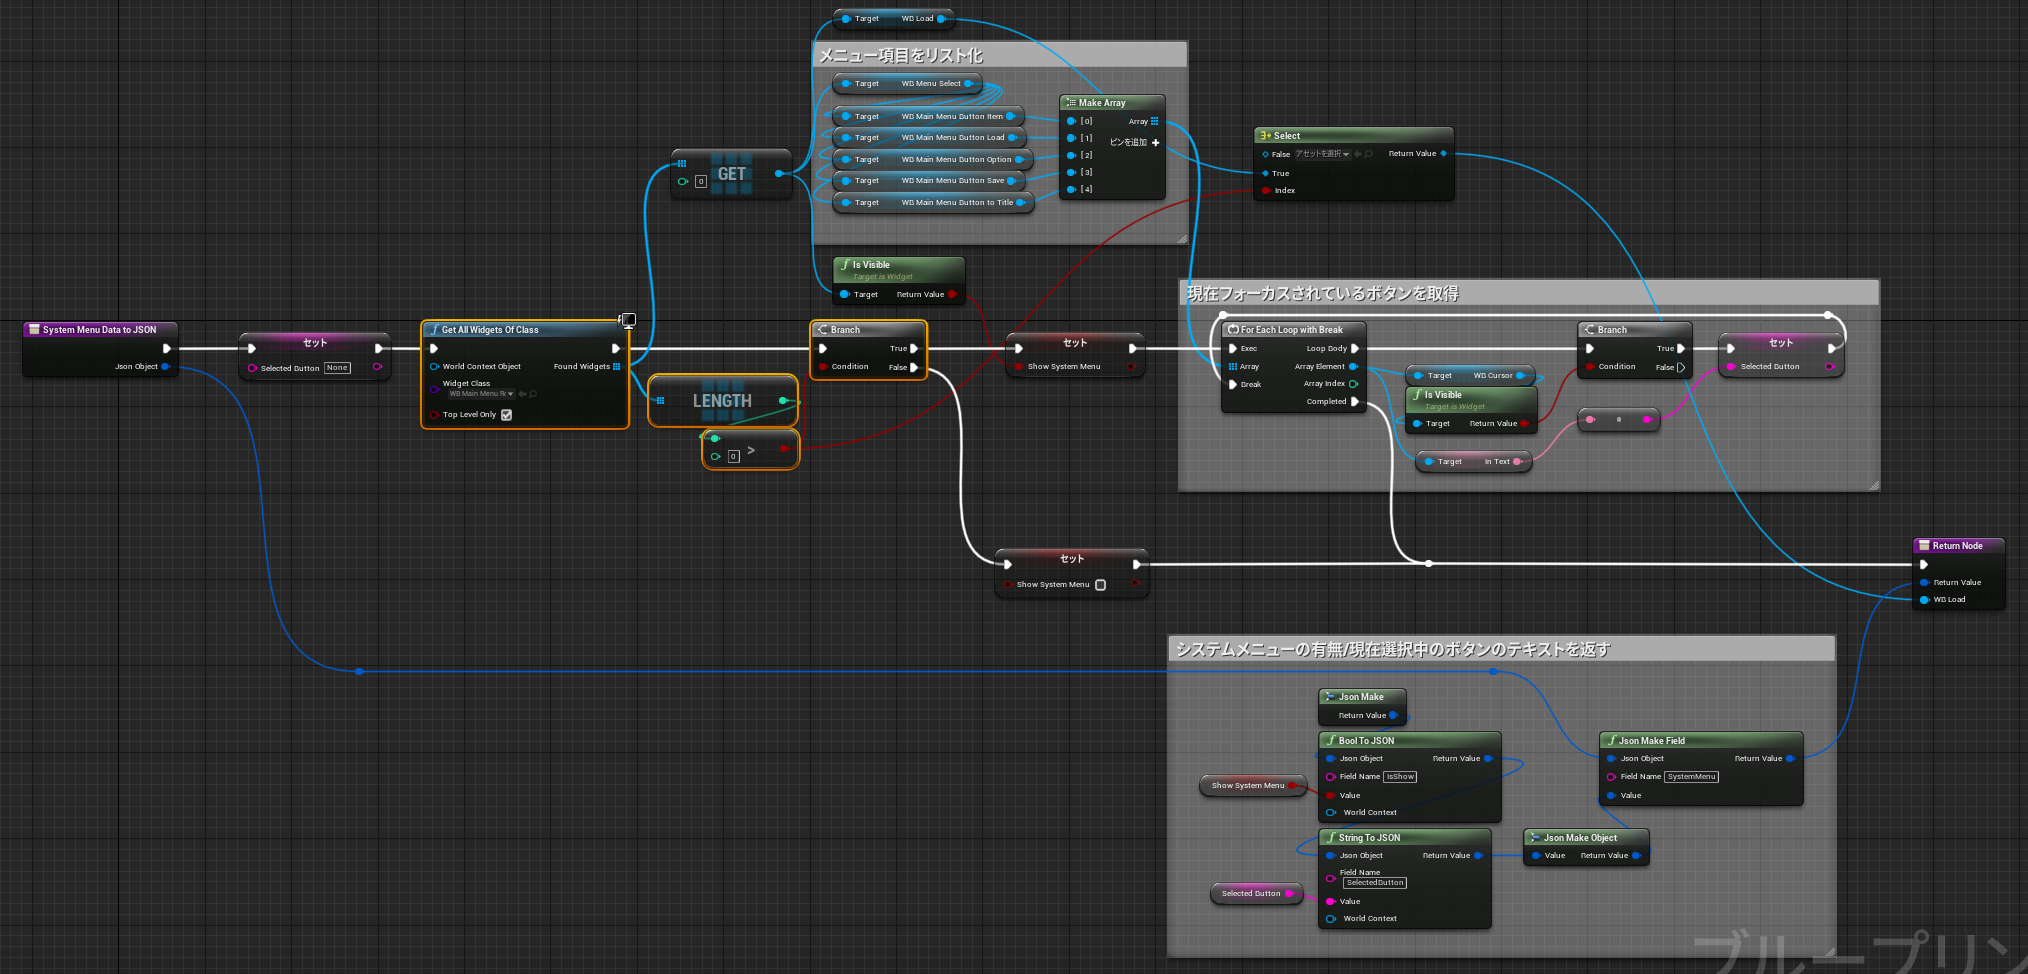2028x974 pixels.
Task: Click the Found Widgets array output pin
Action: tap(616, 367)
